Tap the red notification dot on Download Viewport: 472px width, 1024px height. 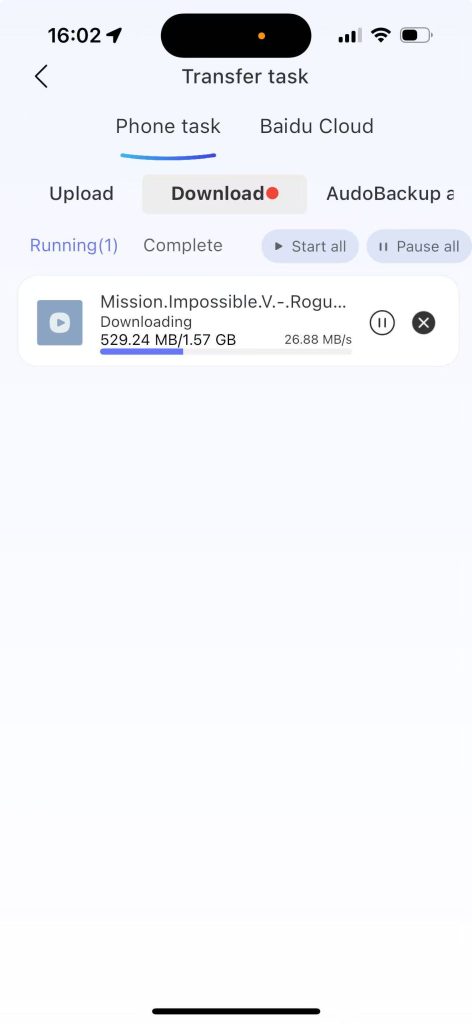[272, 193]
